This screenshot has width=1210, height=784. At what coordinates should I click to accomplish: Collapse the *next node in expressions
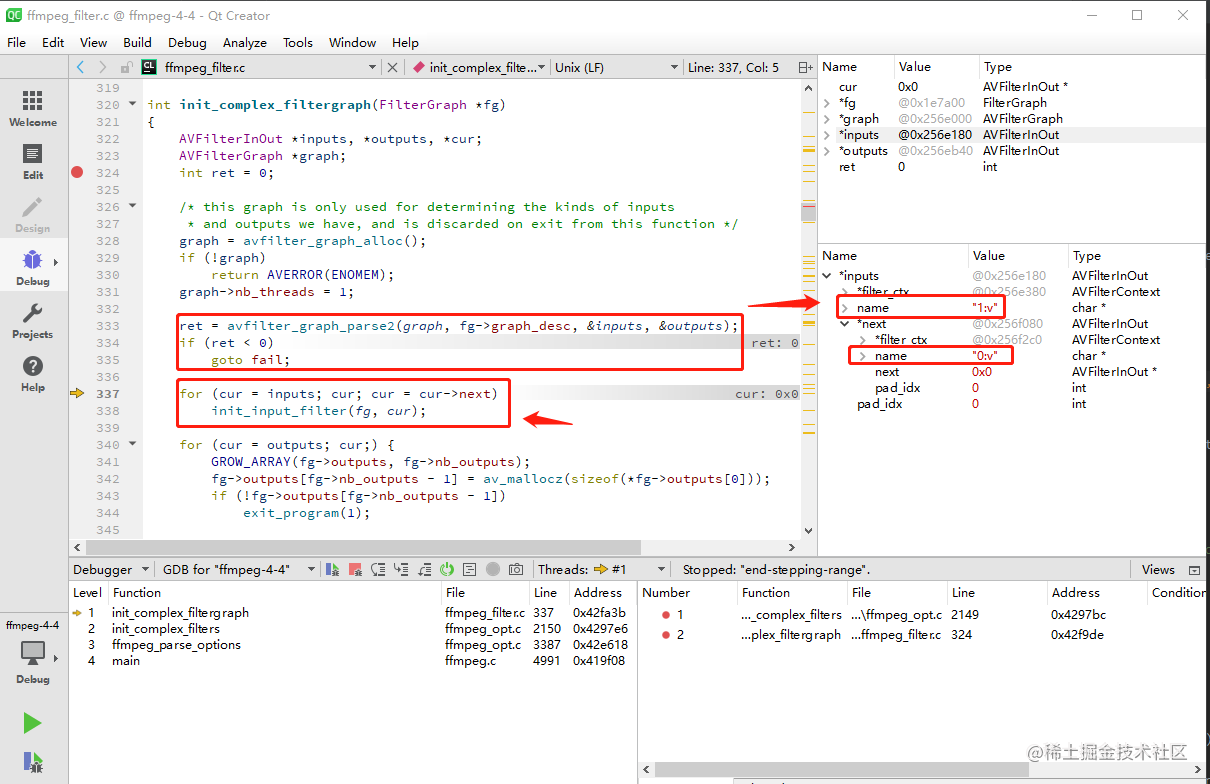click(845, 324)
